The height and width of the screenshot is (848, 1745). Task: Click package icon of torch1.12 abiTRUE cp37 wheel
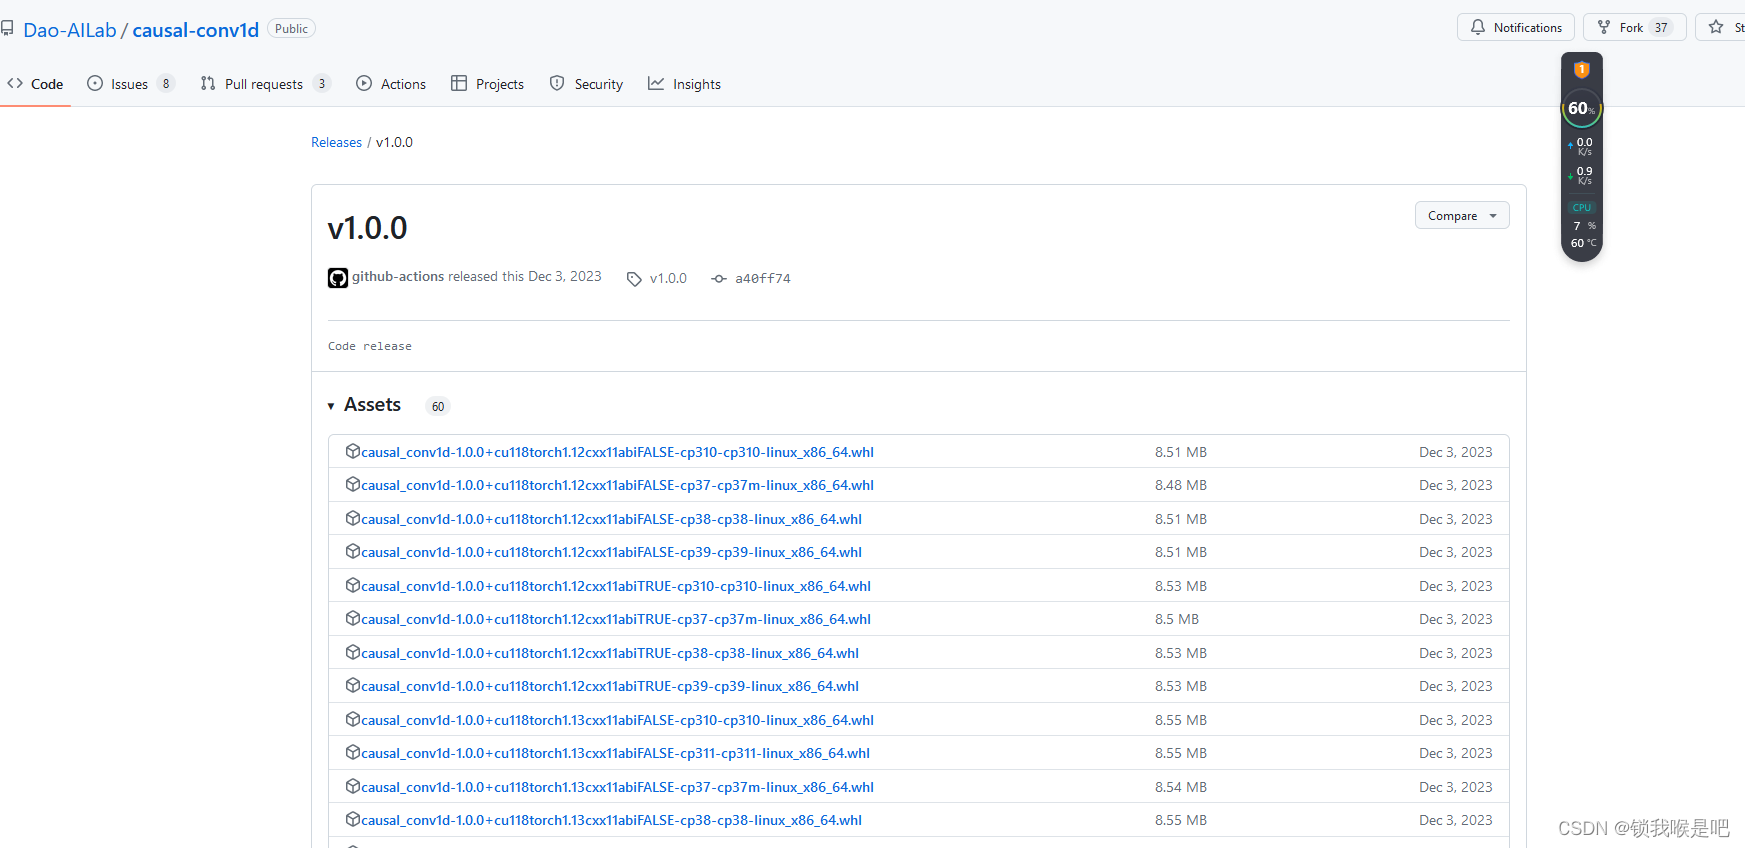[353, 618]
